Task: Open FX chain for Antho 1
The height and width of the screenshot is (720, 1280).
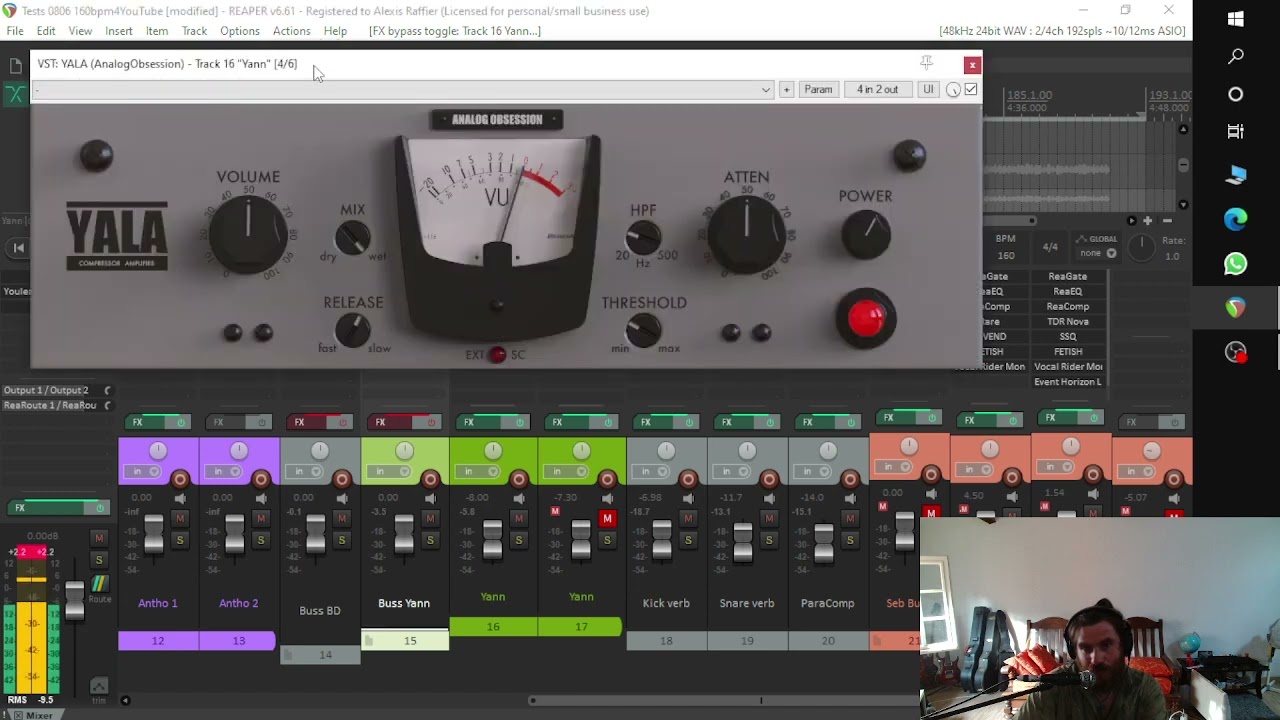Action: click(x=138, y=422)
